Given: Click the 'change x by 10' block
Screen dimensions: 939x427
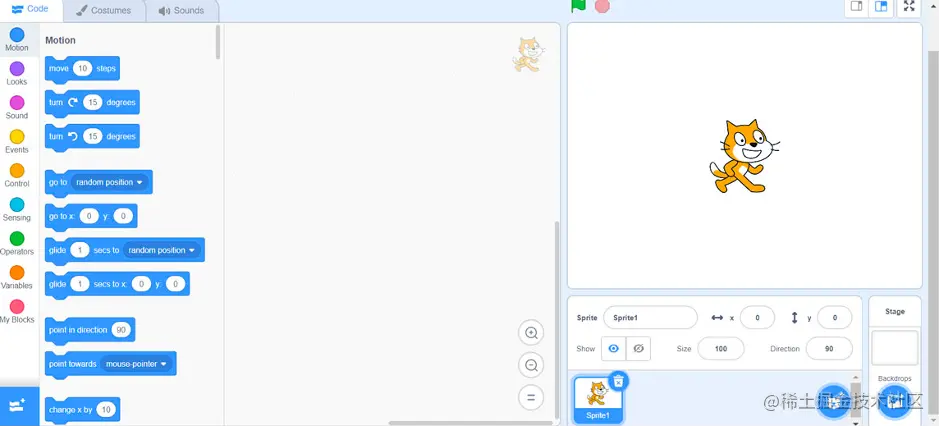Looking at the screenshot, I should [83, 410].
